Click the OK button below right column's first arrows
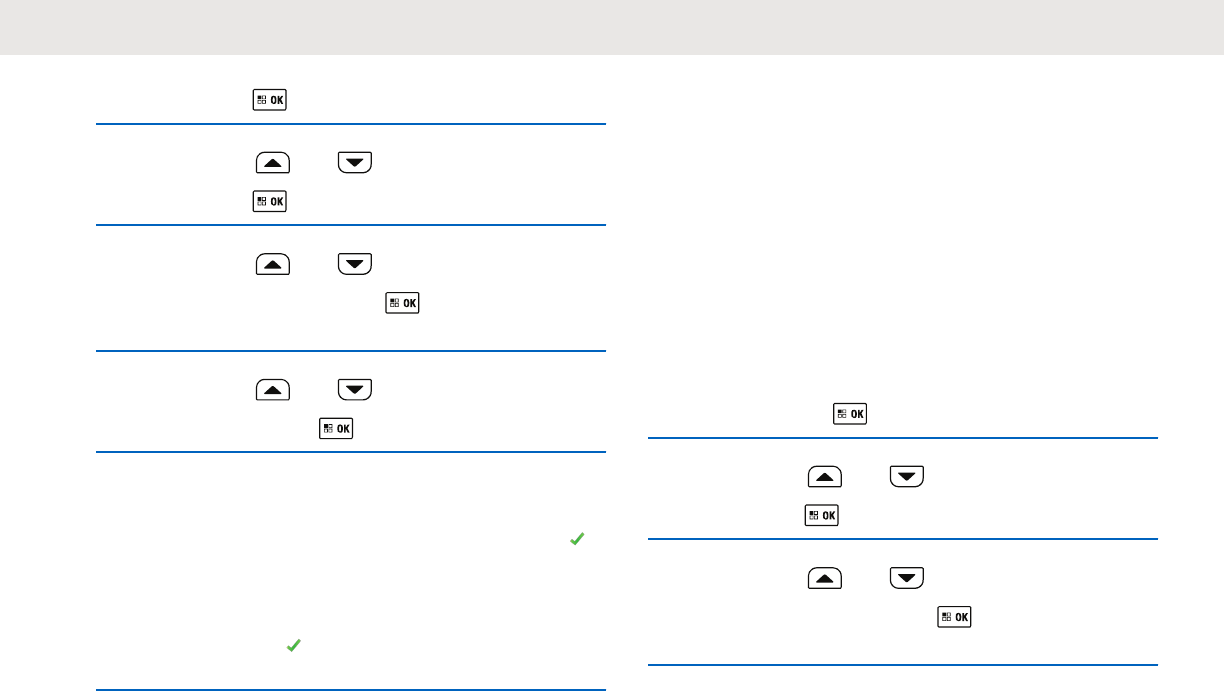Viewport: 1224px width, 691px height. (x=822, y=516)
